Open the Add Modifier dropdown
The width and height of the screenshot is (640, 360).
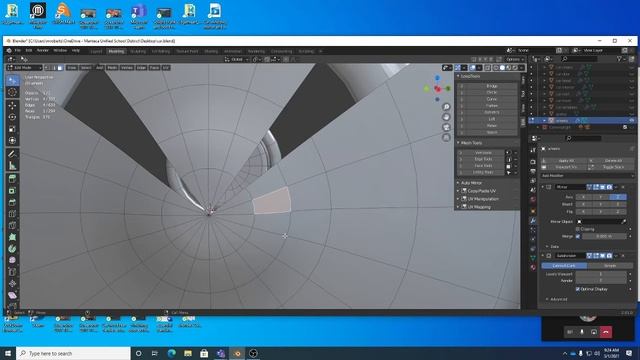click(587, 176)
